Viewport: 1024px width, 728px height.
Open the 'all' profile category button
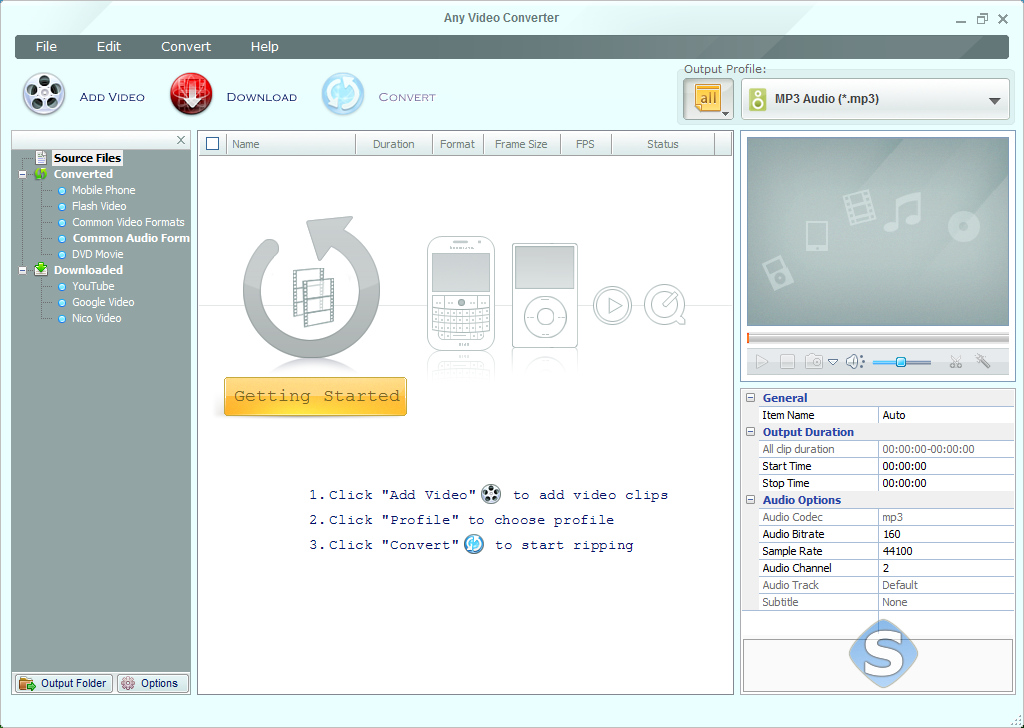click(709, 100)
